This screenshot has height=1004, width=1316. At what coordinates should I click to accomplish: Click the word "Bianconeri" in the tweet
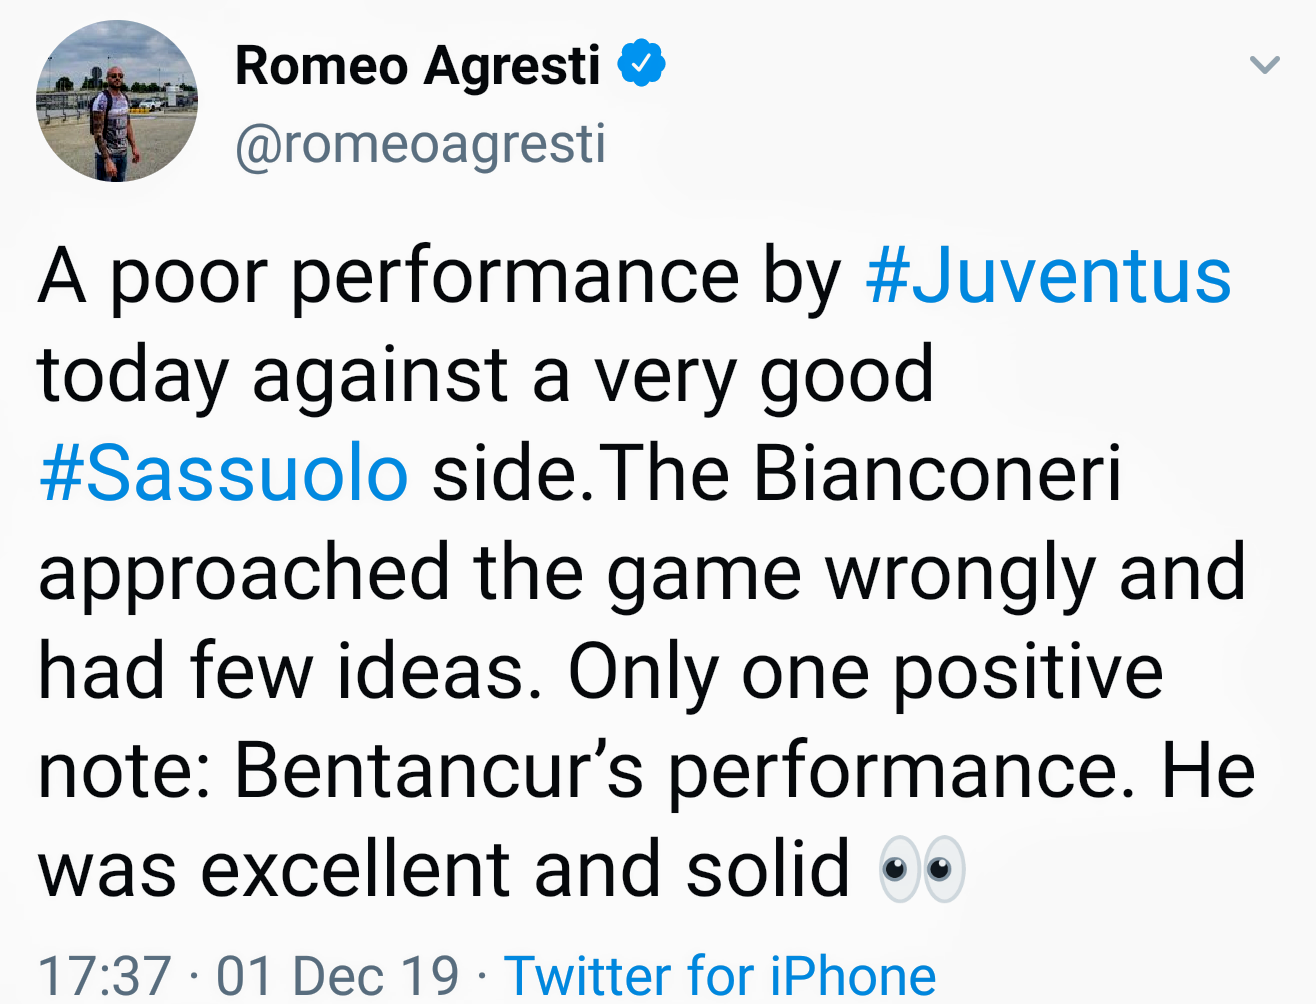tap(937, 473)
